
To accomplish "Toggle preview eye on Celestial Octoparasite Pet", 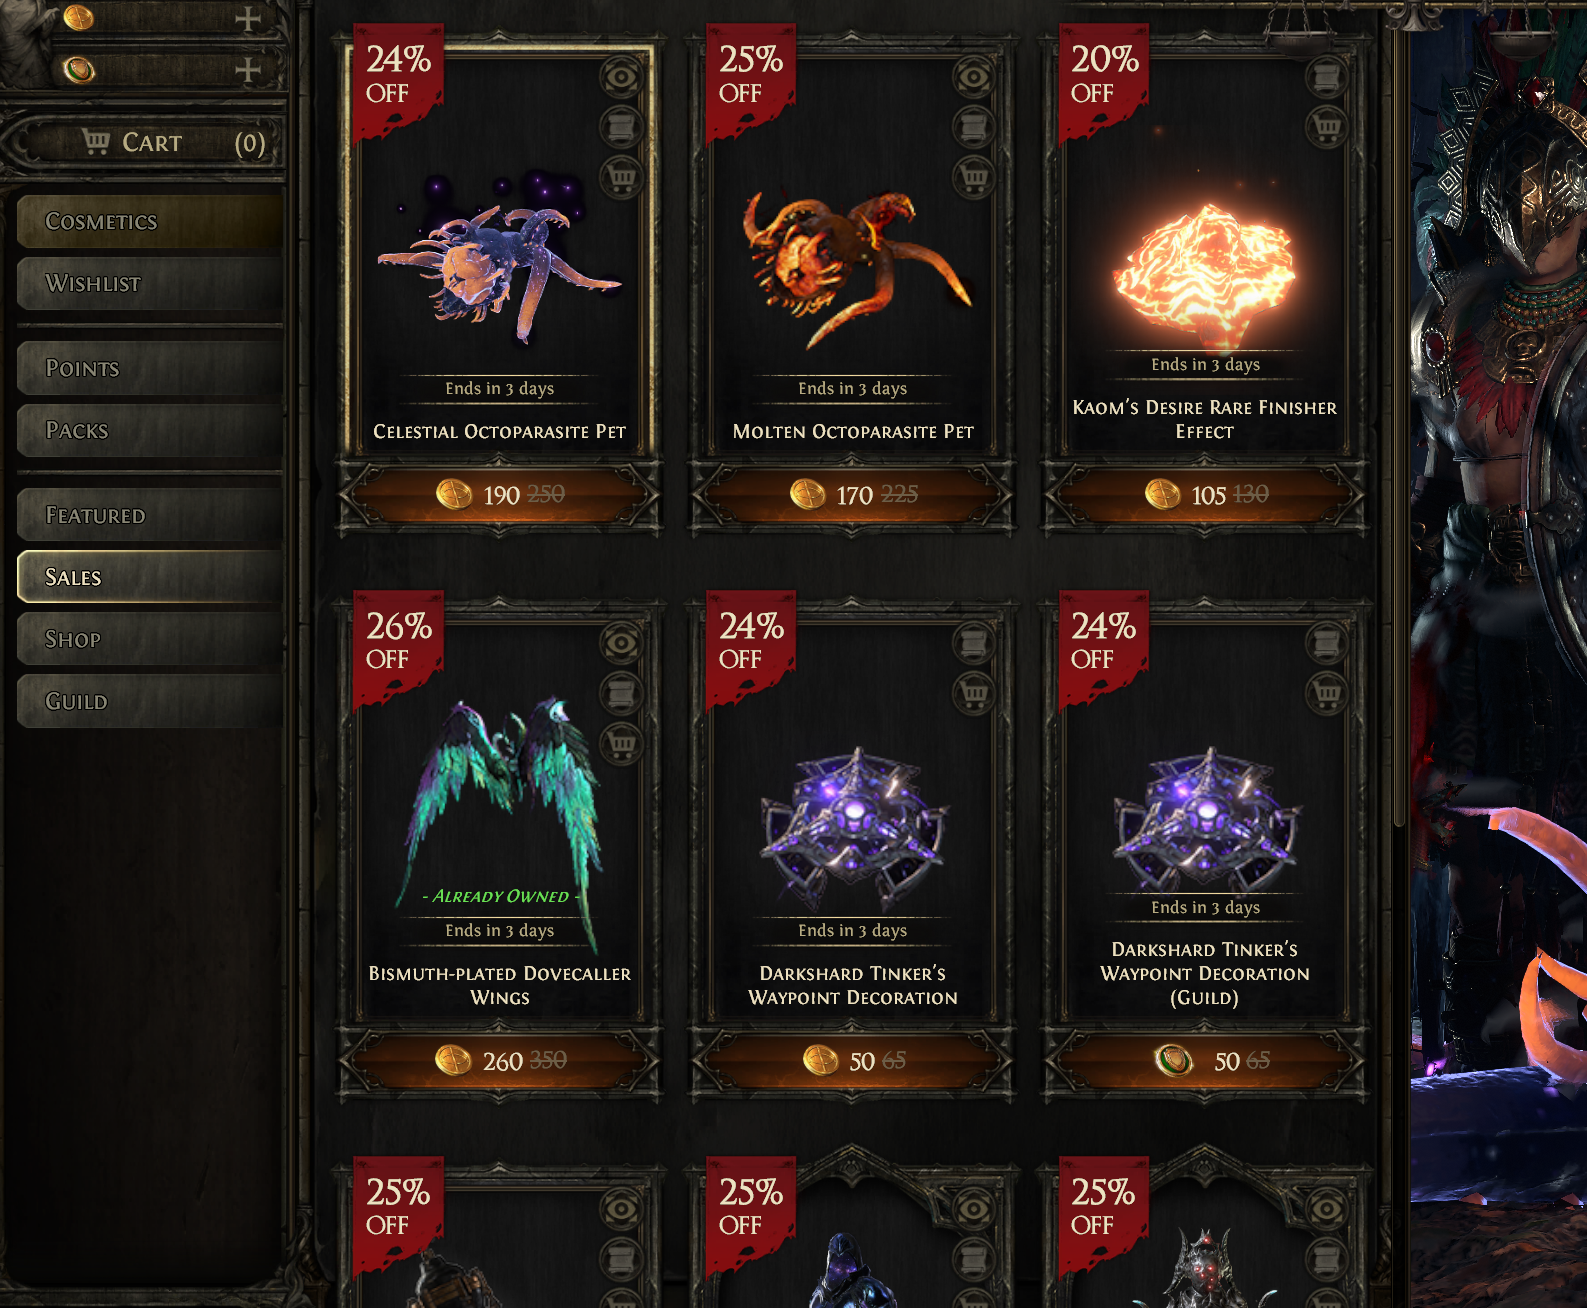I will click(x=621, y=77).
